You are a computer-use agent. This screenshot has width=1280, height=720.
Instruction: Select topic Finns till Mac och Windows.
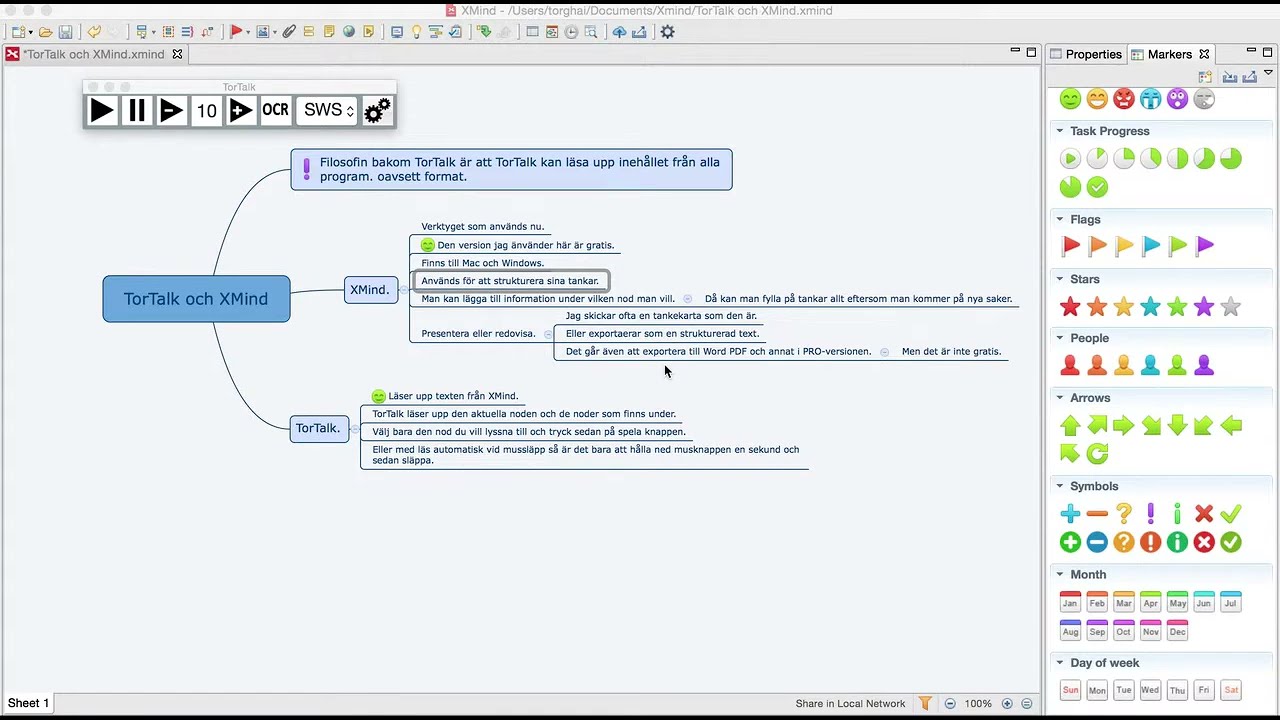pos(483,263)
